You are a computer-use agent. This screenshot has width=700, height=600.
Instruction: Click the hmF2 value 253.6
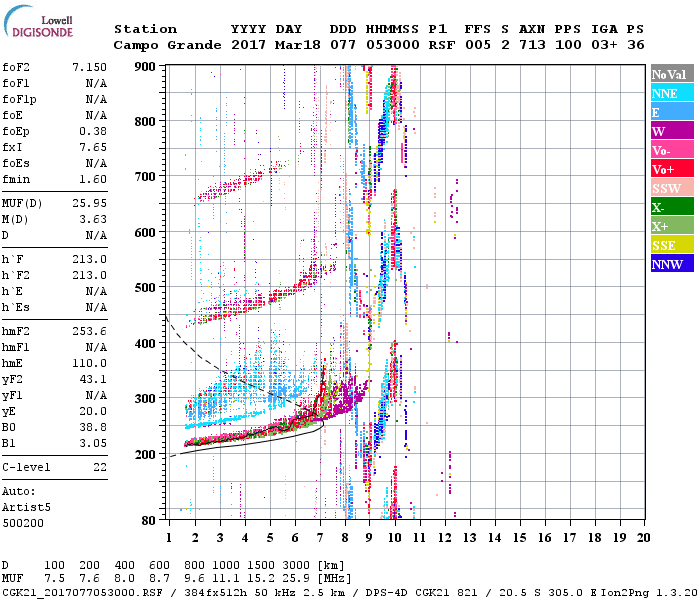[x=89, y=331]
